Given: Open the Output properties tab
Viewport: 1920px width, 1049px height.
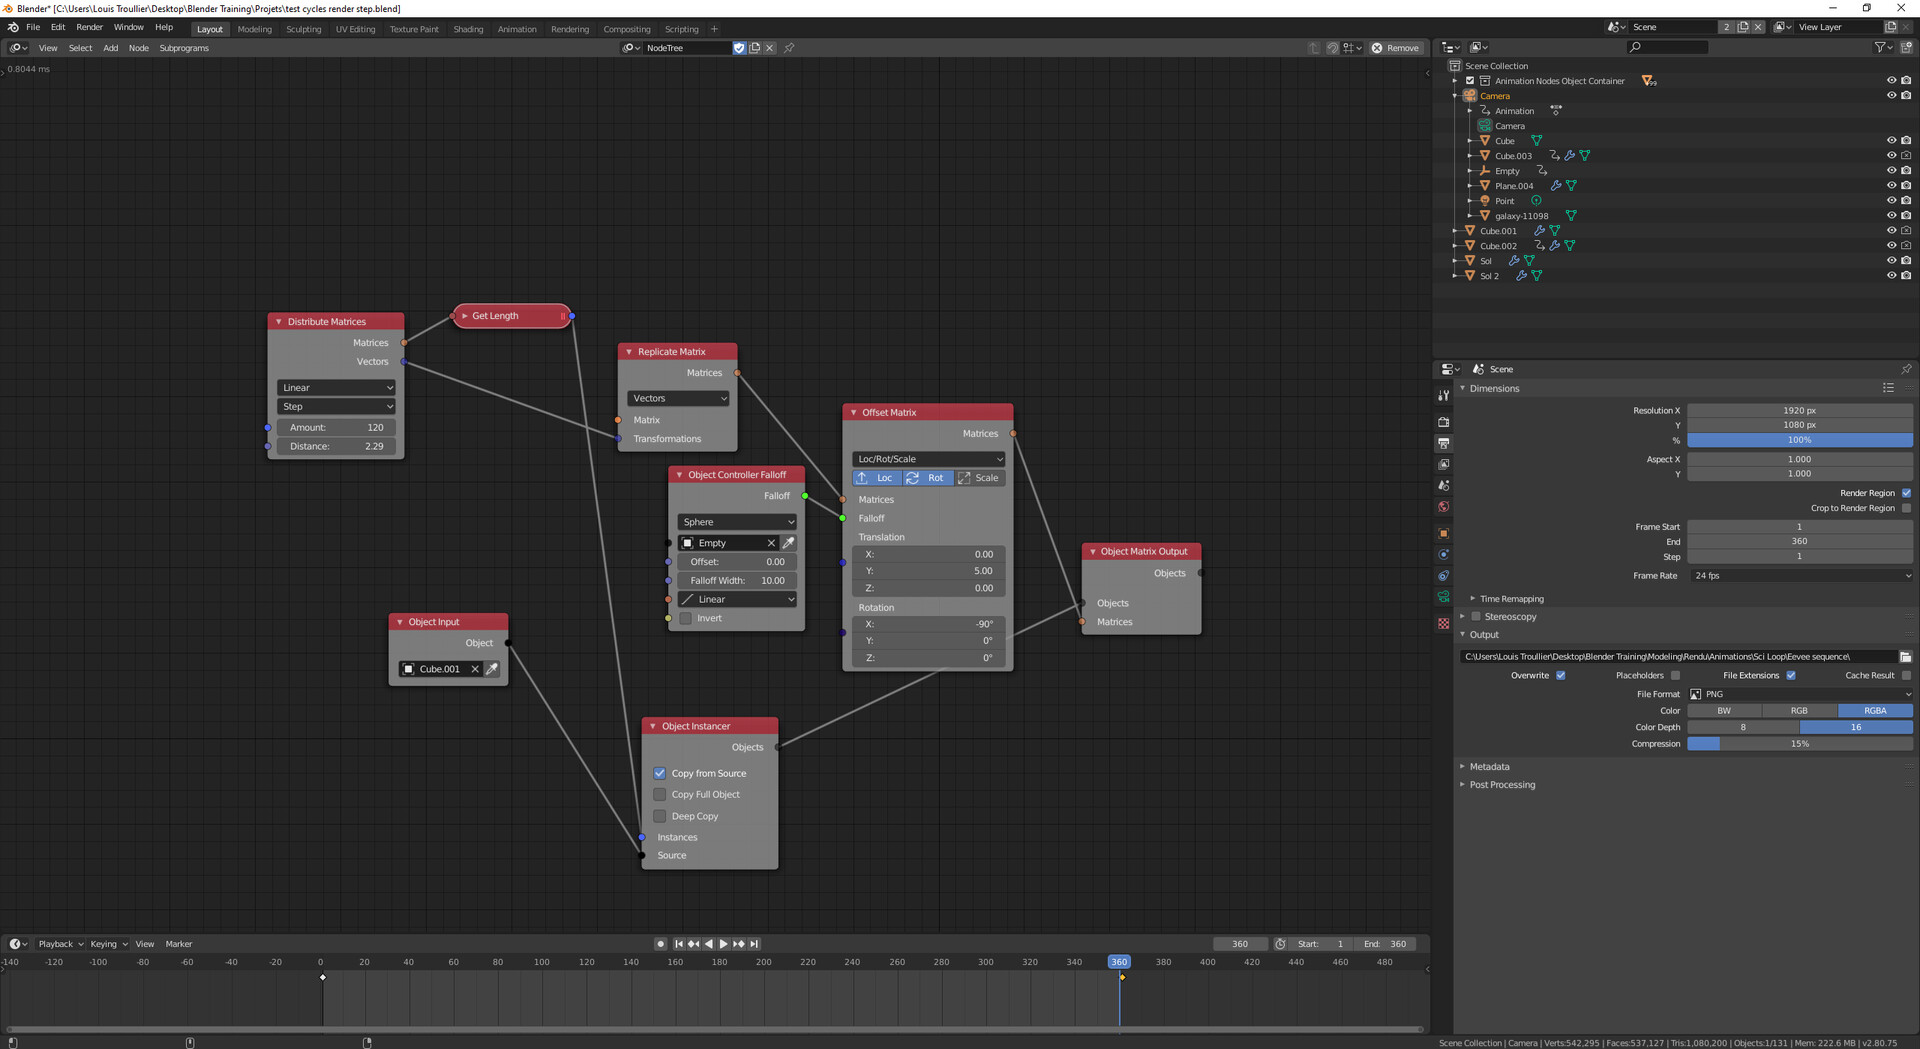Looking at the screenshot, I should click(1443, 443).
